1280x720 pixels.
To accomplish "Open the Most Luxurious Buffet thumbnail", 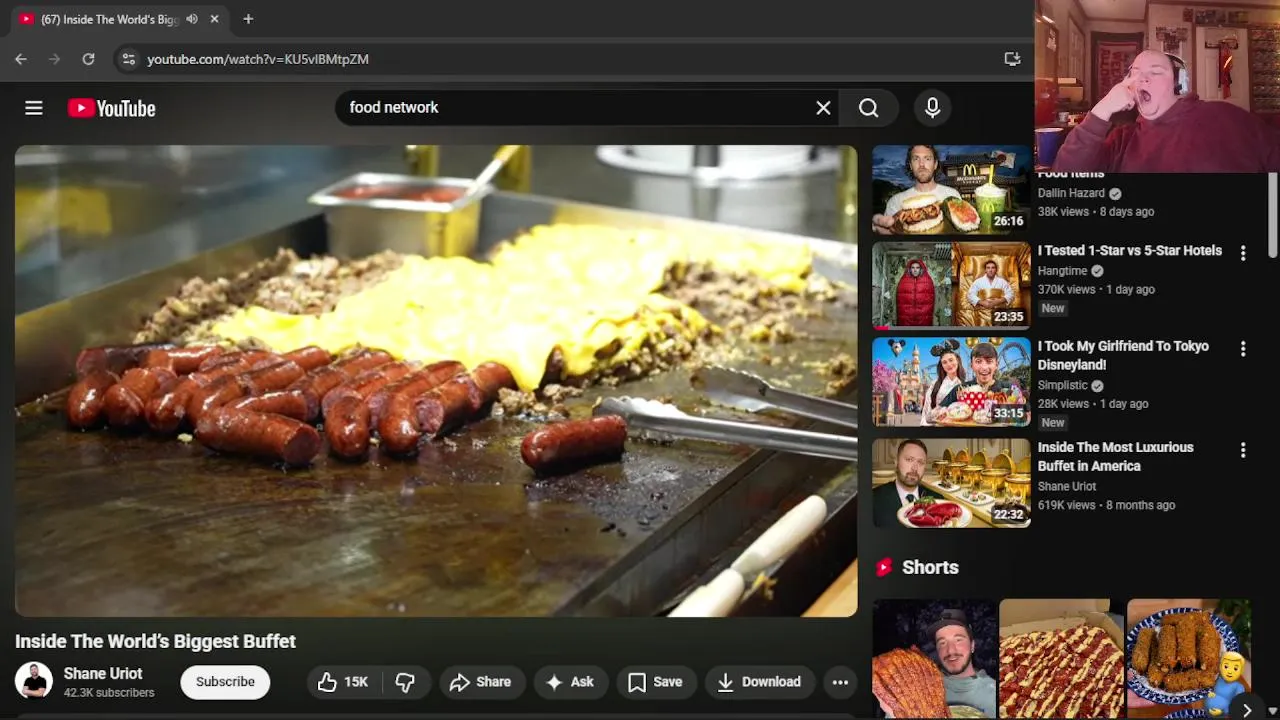I will pyautogui.click(x=951, y=483).
